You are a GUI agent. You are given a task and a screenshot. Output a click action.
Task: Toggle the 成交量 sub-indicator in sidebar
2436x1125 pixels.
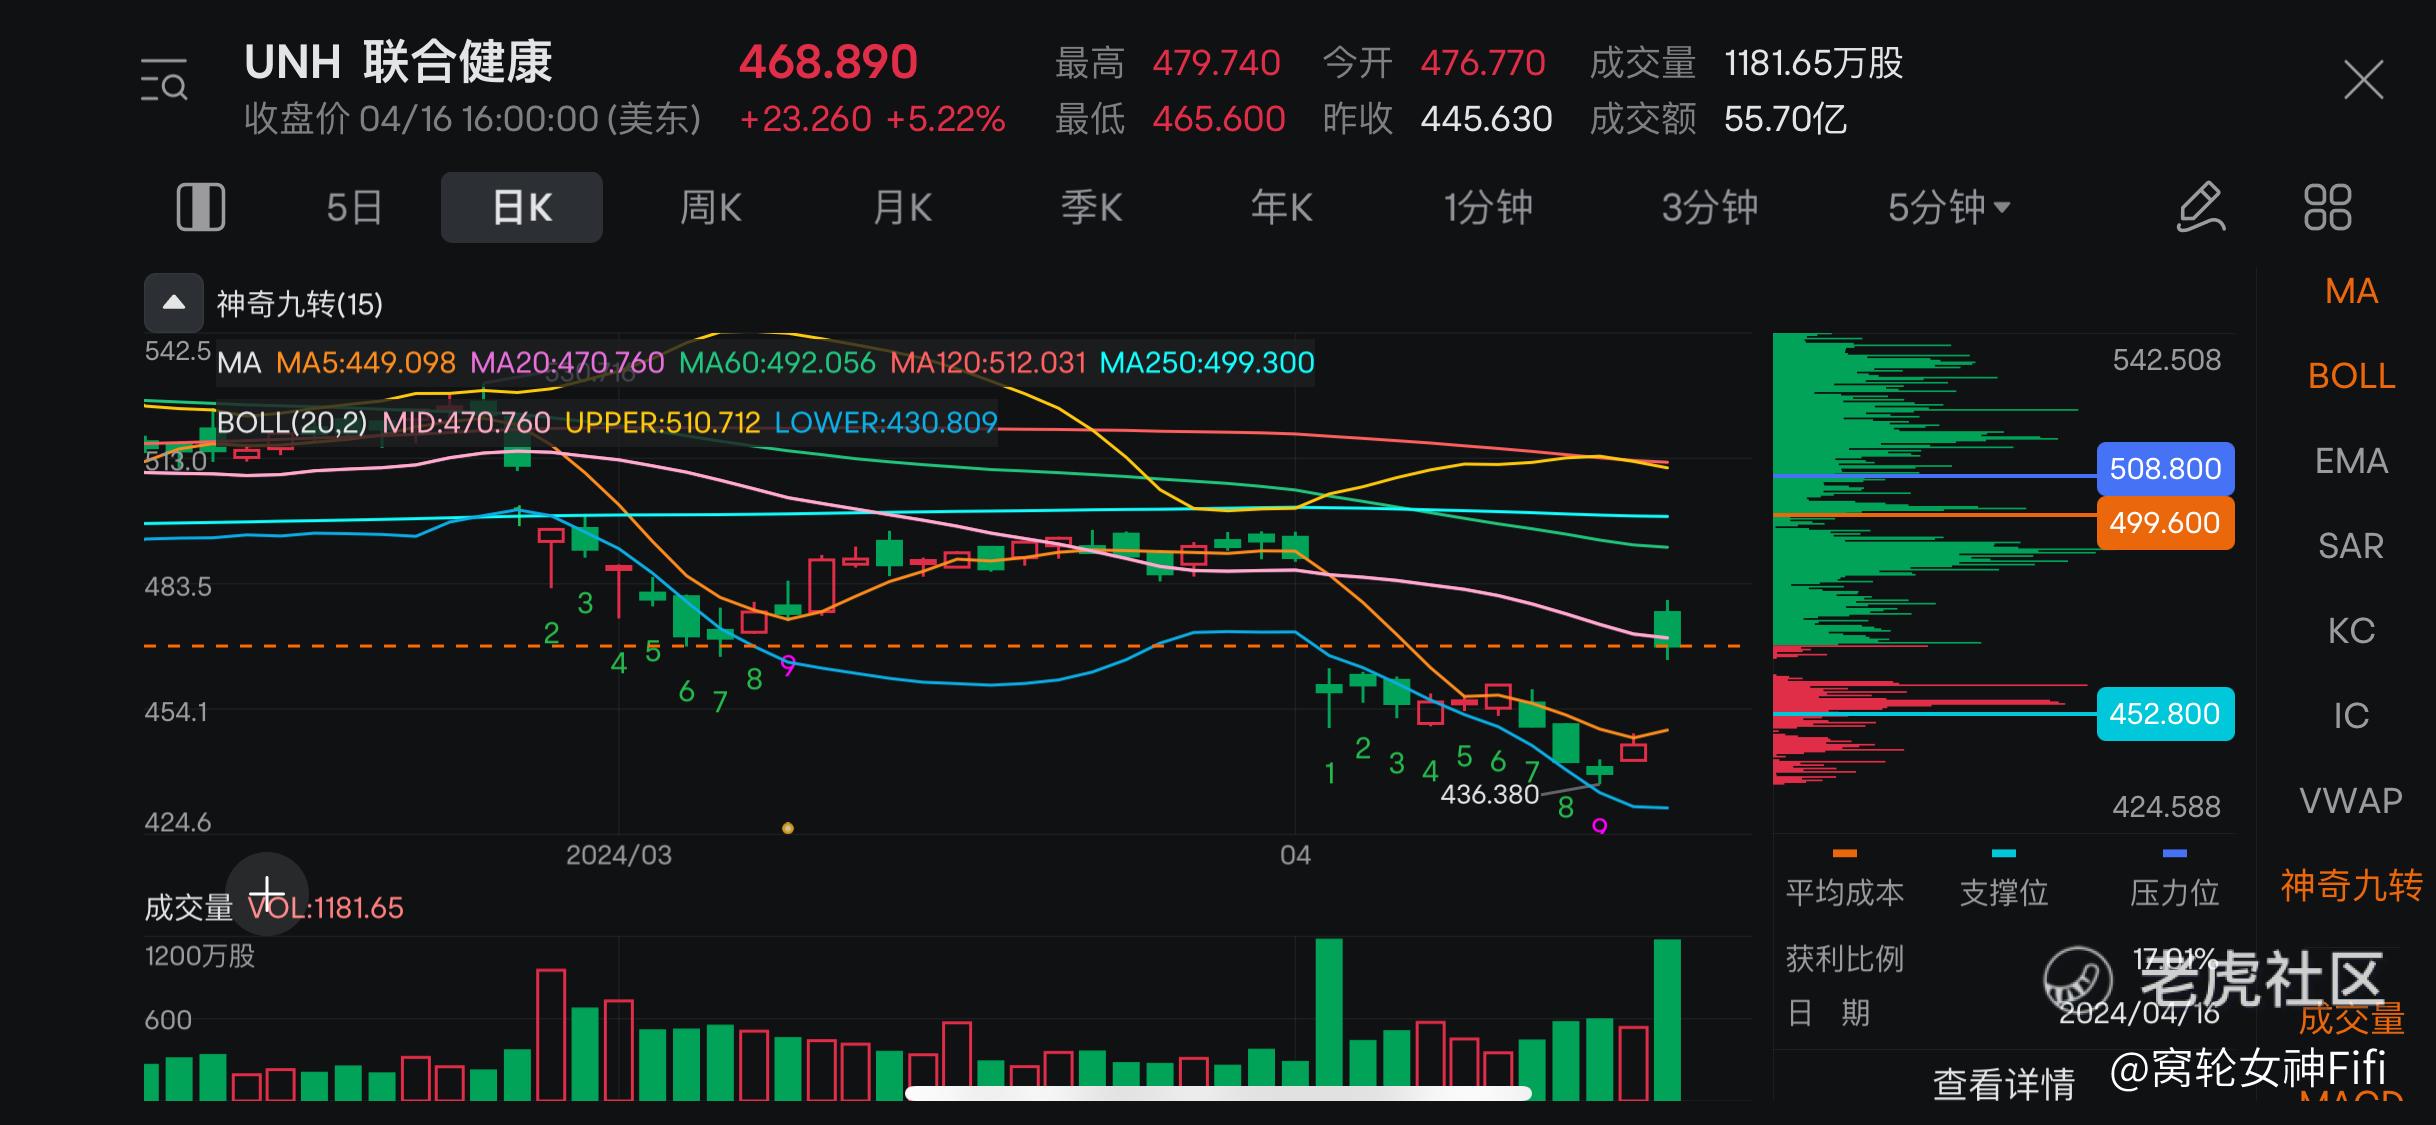[2351, 1020]
